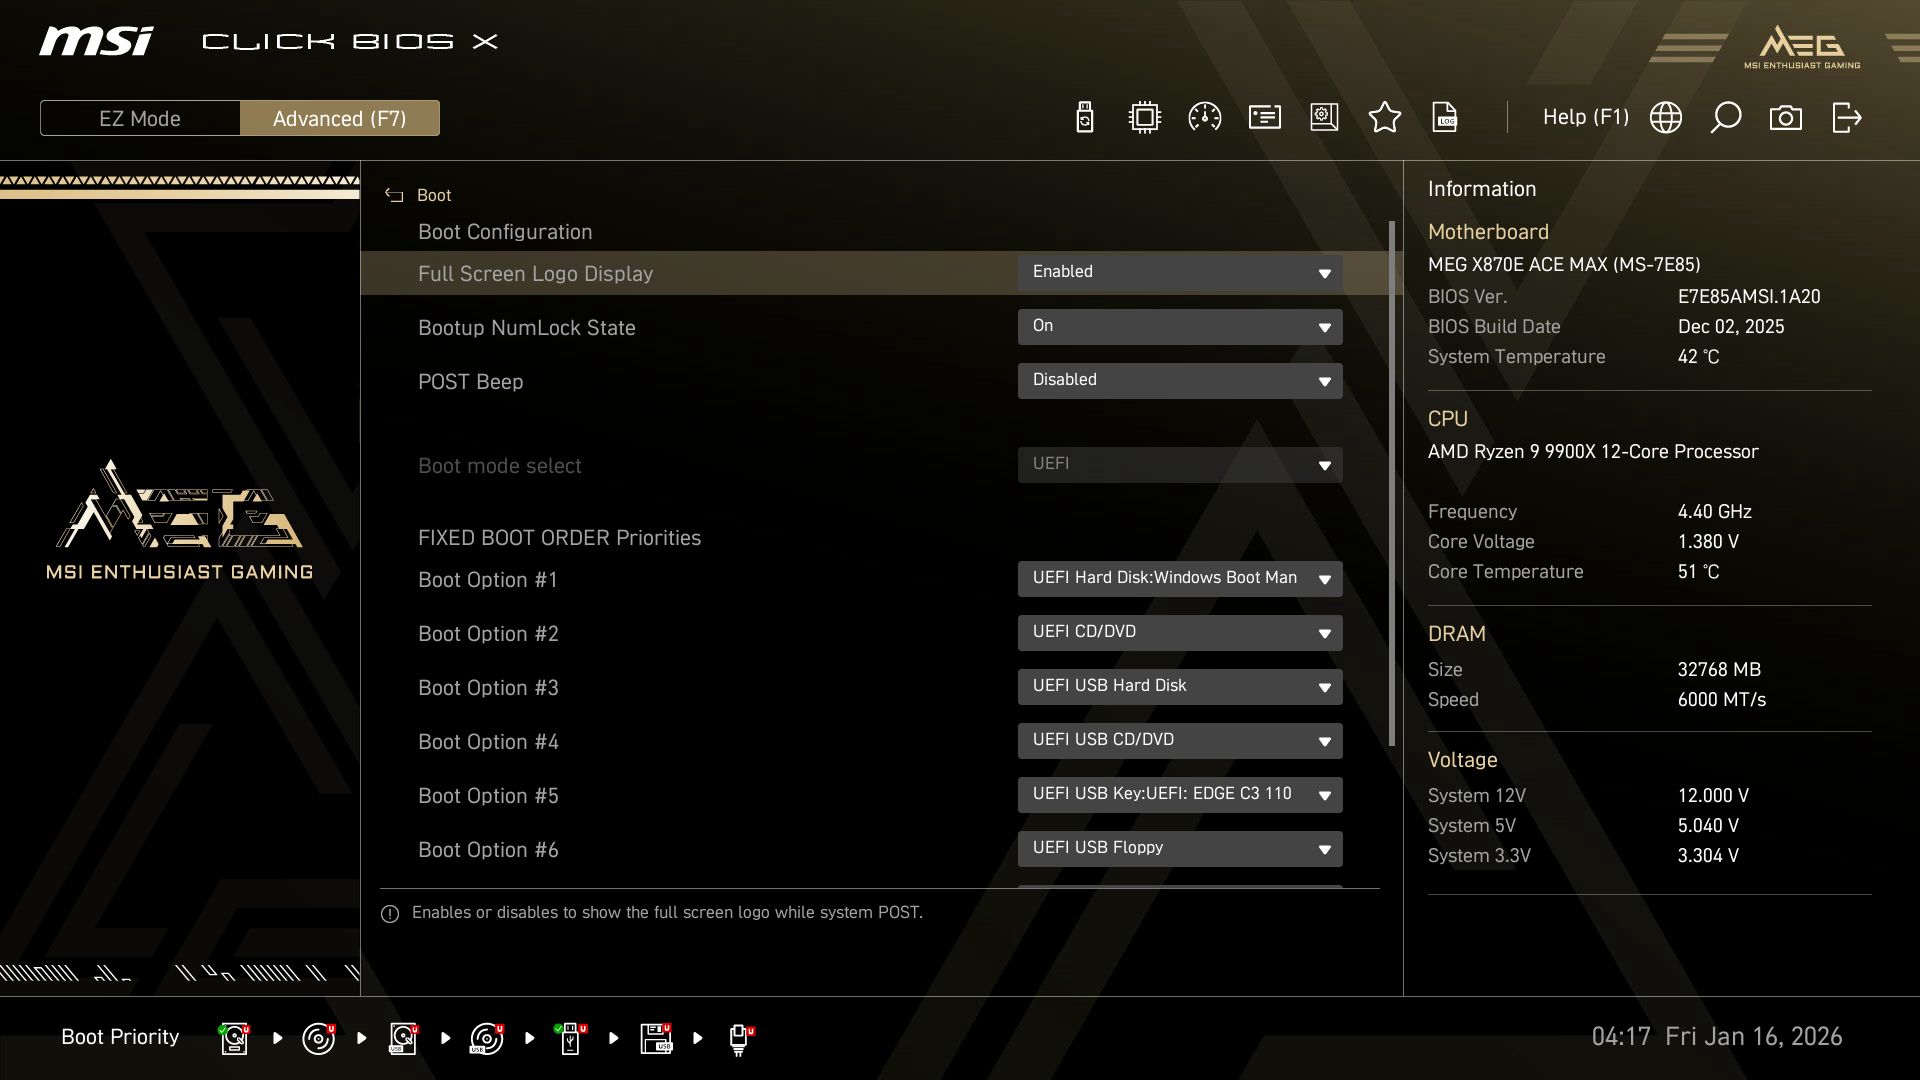Click Help (F1)
1920x1080 pixels.
click(x=1586, y=117)
